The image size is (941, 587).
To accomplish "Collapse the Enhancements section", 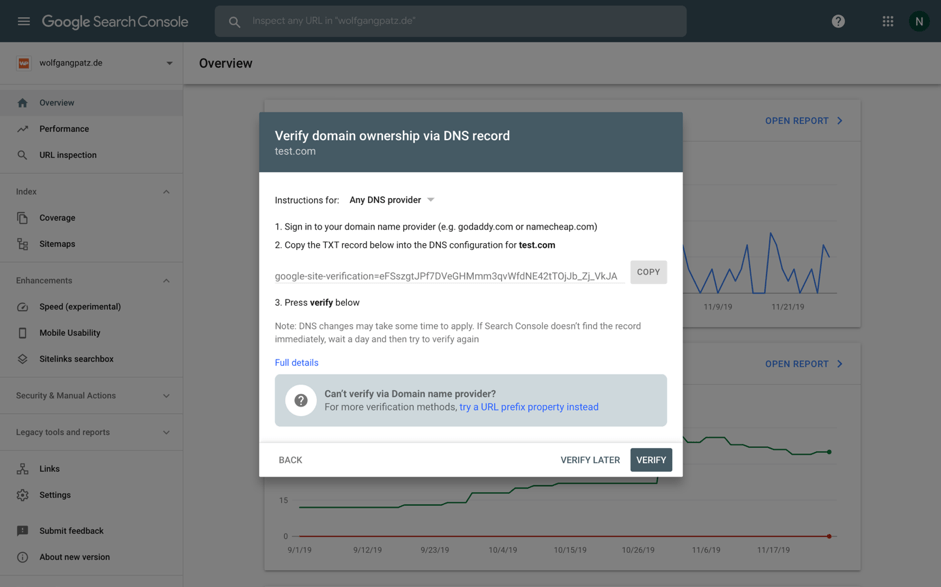I will [x=166, y=281].
